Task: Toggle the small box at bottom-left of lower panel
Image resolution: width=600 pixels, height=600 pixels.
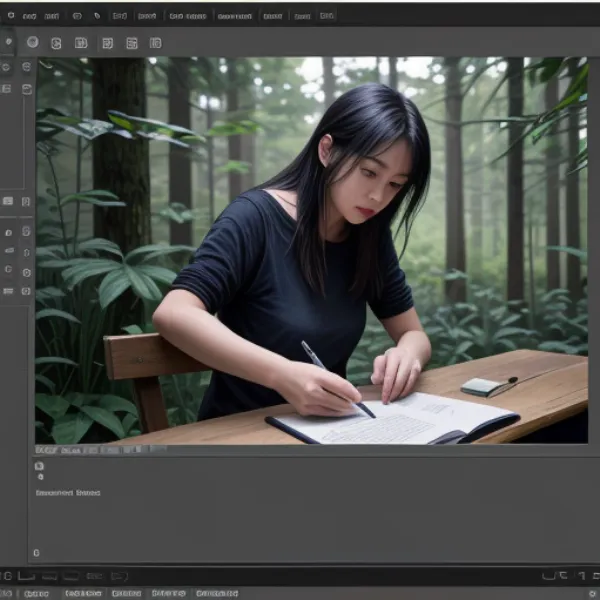Action: pyautogui.click(x=36, y=553)
